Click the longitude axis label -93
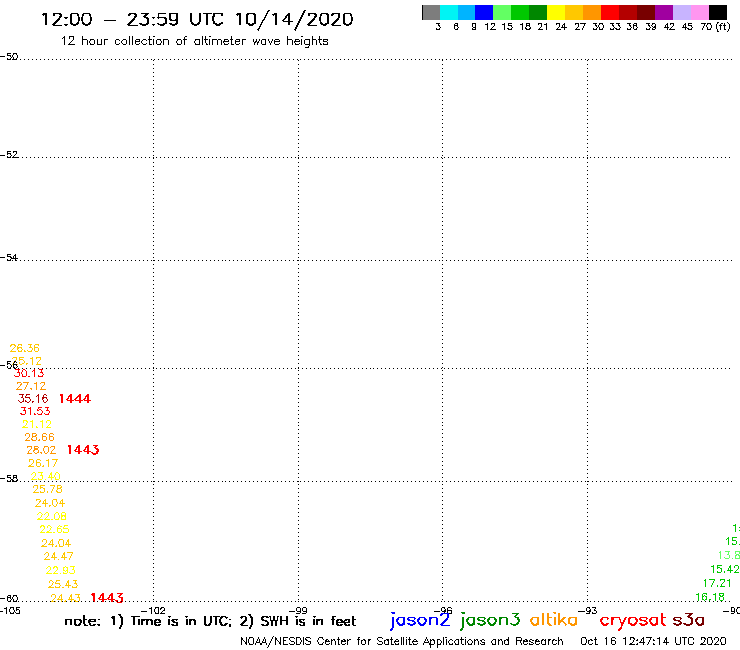This screenshot has width=740, height=650. pyautogui.click(x=588, y=610)
